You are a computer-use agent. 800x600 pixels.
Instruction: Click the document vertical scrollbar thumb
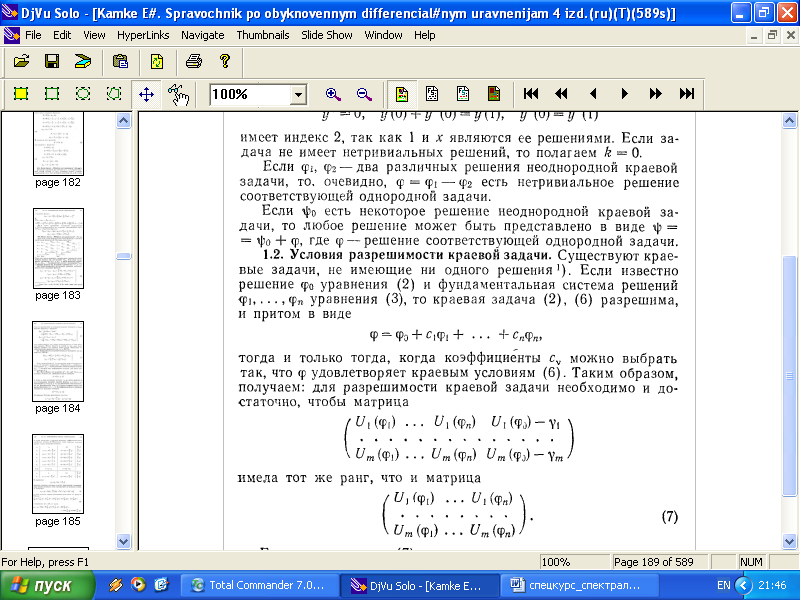point(789,376)
